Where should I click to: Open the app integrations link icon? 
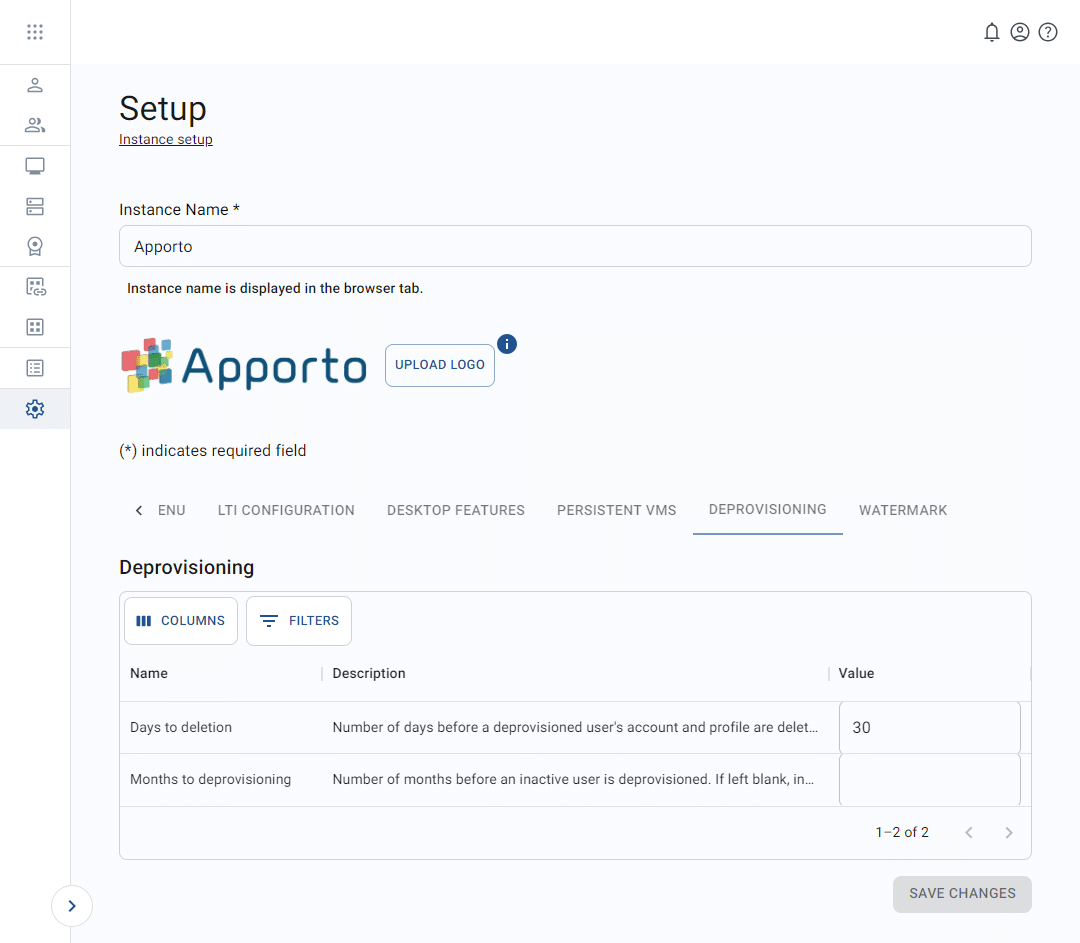35,286
